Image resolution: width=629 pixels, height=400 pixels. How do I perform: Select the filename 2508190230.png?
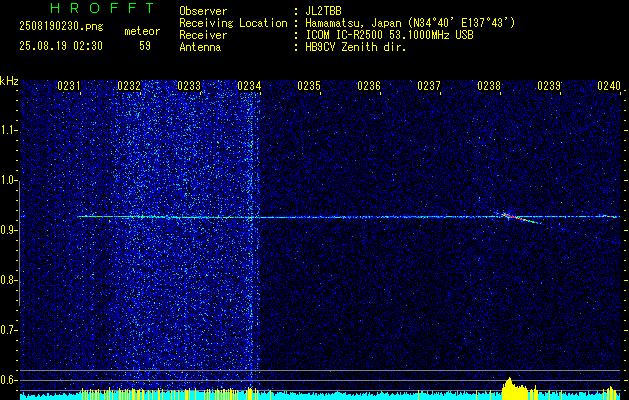[x=61, y=27]
